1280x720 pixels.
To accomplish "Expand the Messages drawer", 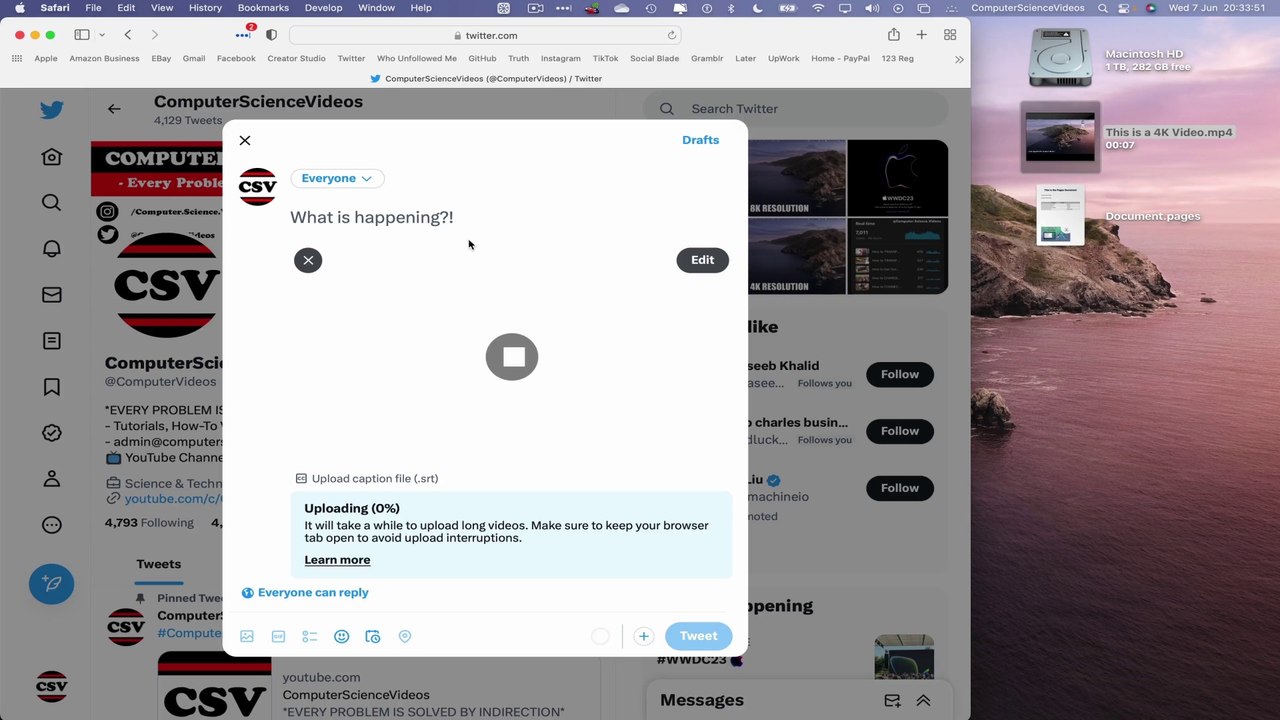I will pos(923,701).
